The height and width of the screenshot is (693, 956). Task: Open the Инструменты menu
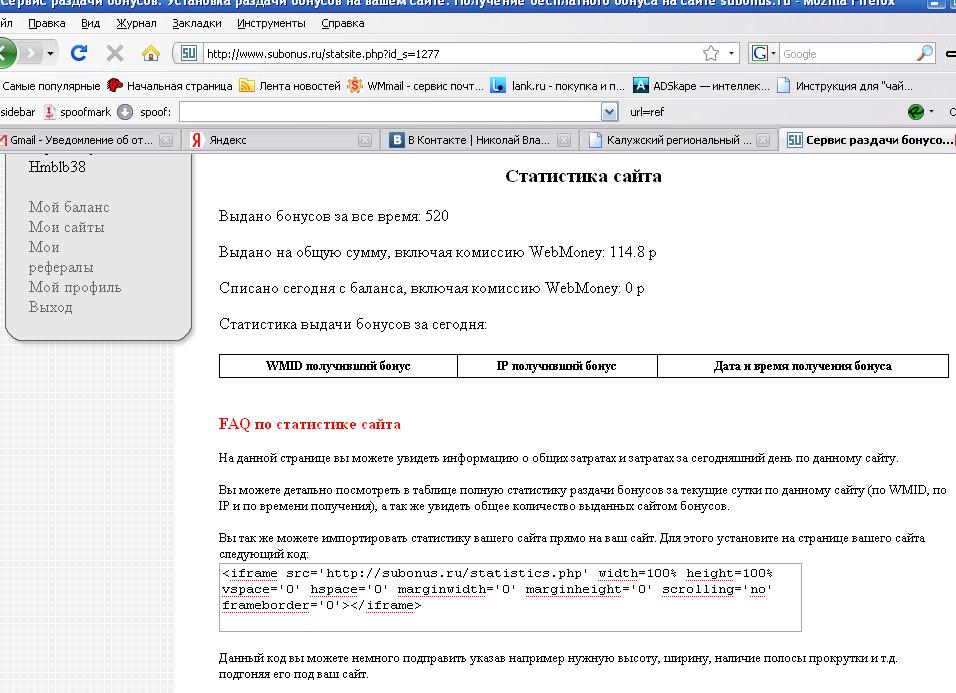271,22
